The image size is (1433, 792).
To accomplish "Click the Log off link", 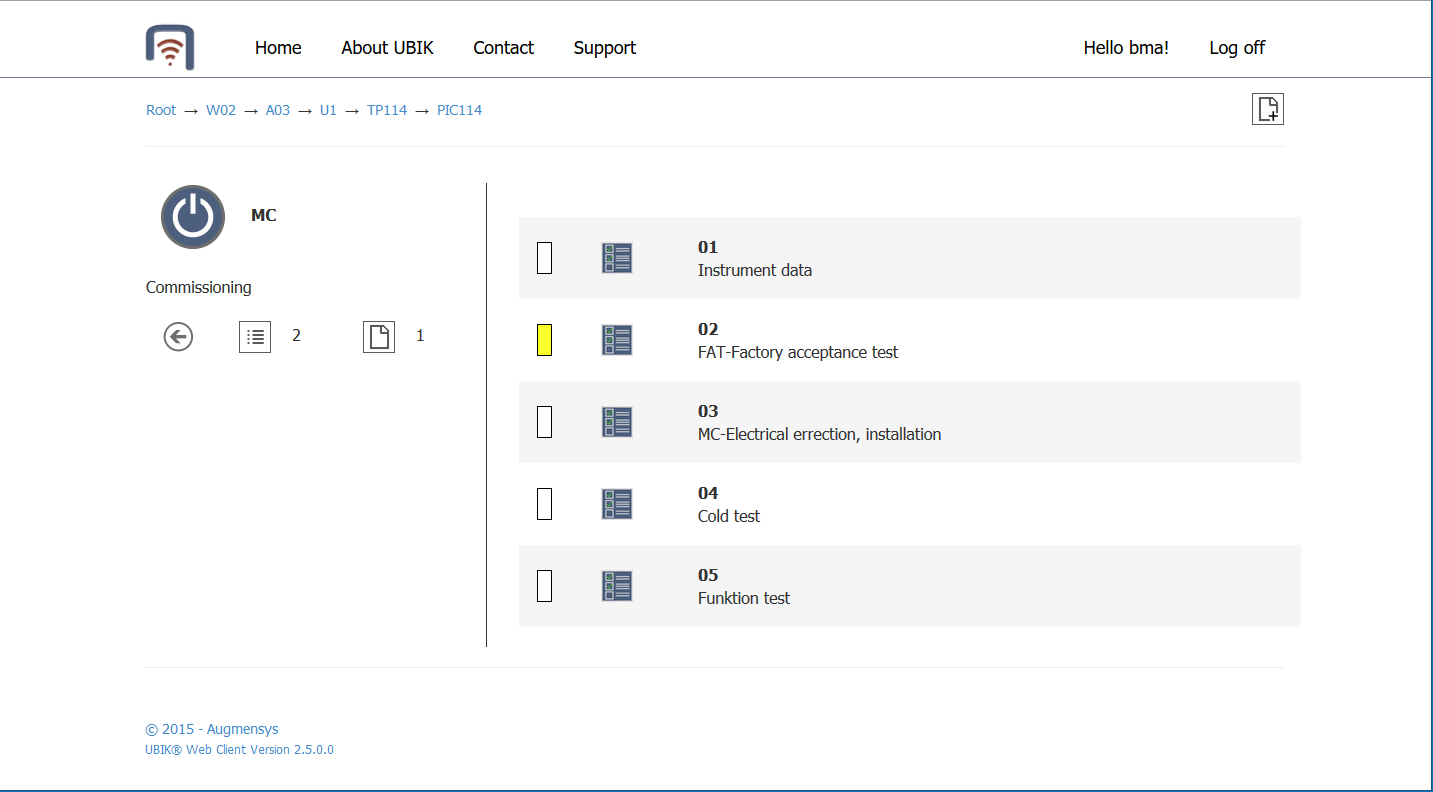I will (x=1236, y=48).
